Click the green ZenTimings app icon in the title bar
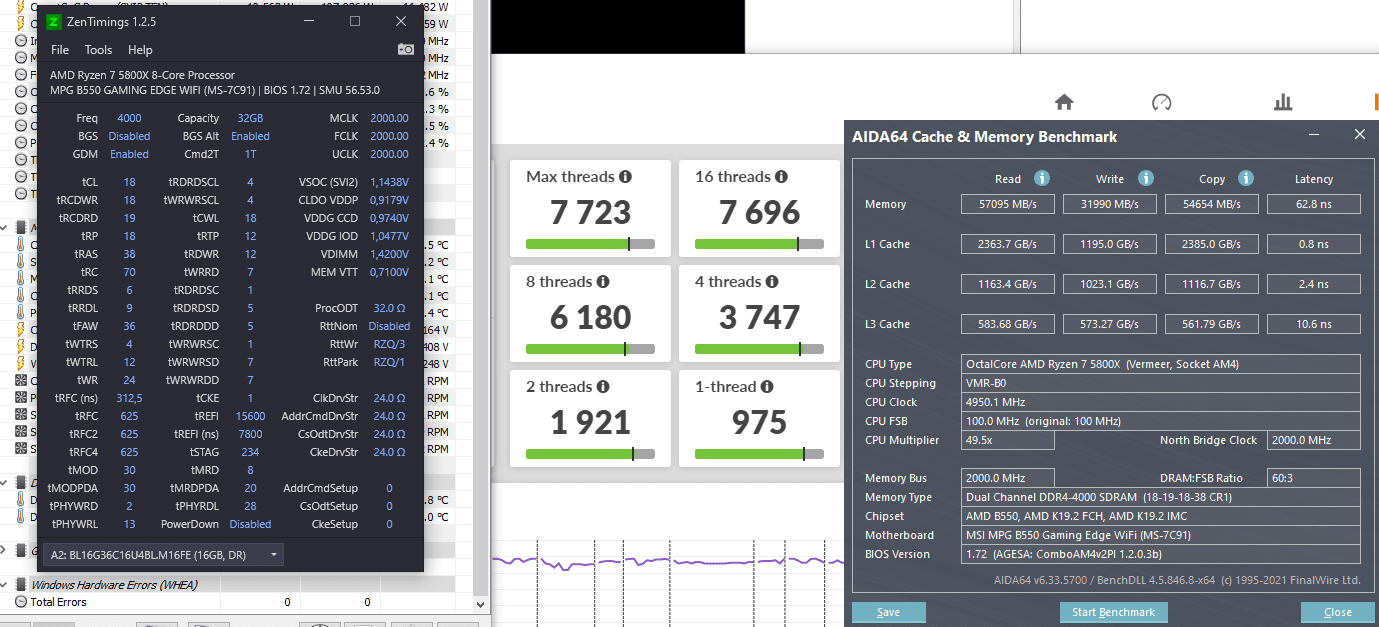 click(54, 21)
